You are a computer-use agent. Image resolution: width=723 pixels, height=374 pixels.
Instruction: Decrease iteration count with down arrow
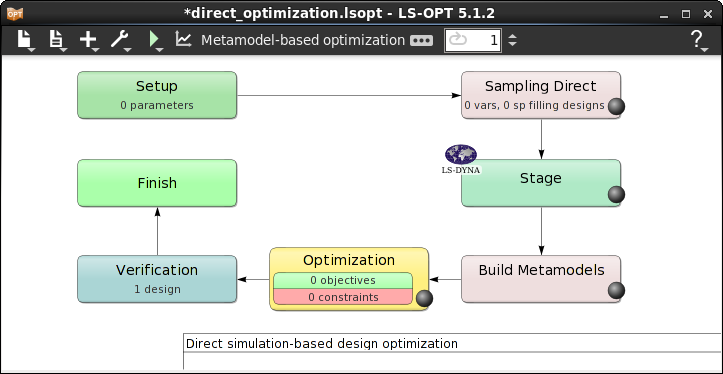pyautogui.click(x=512, y=44)
